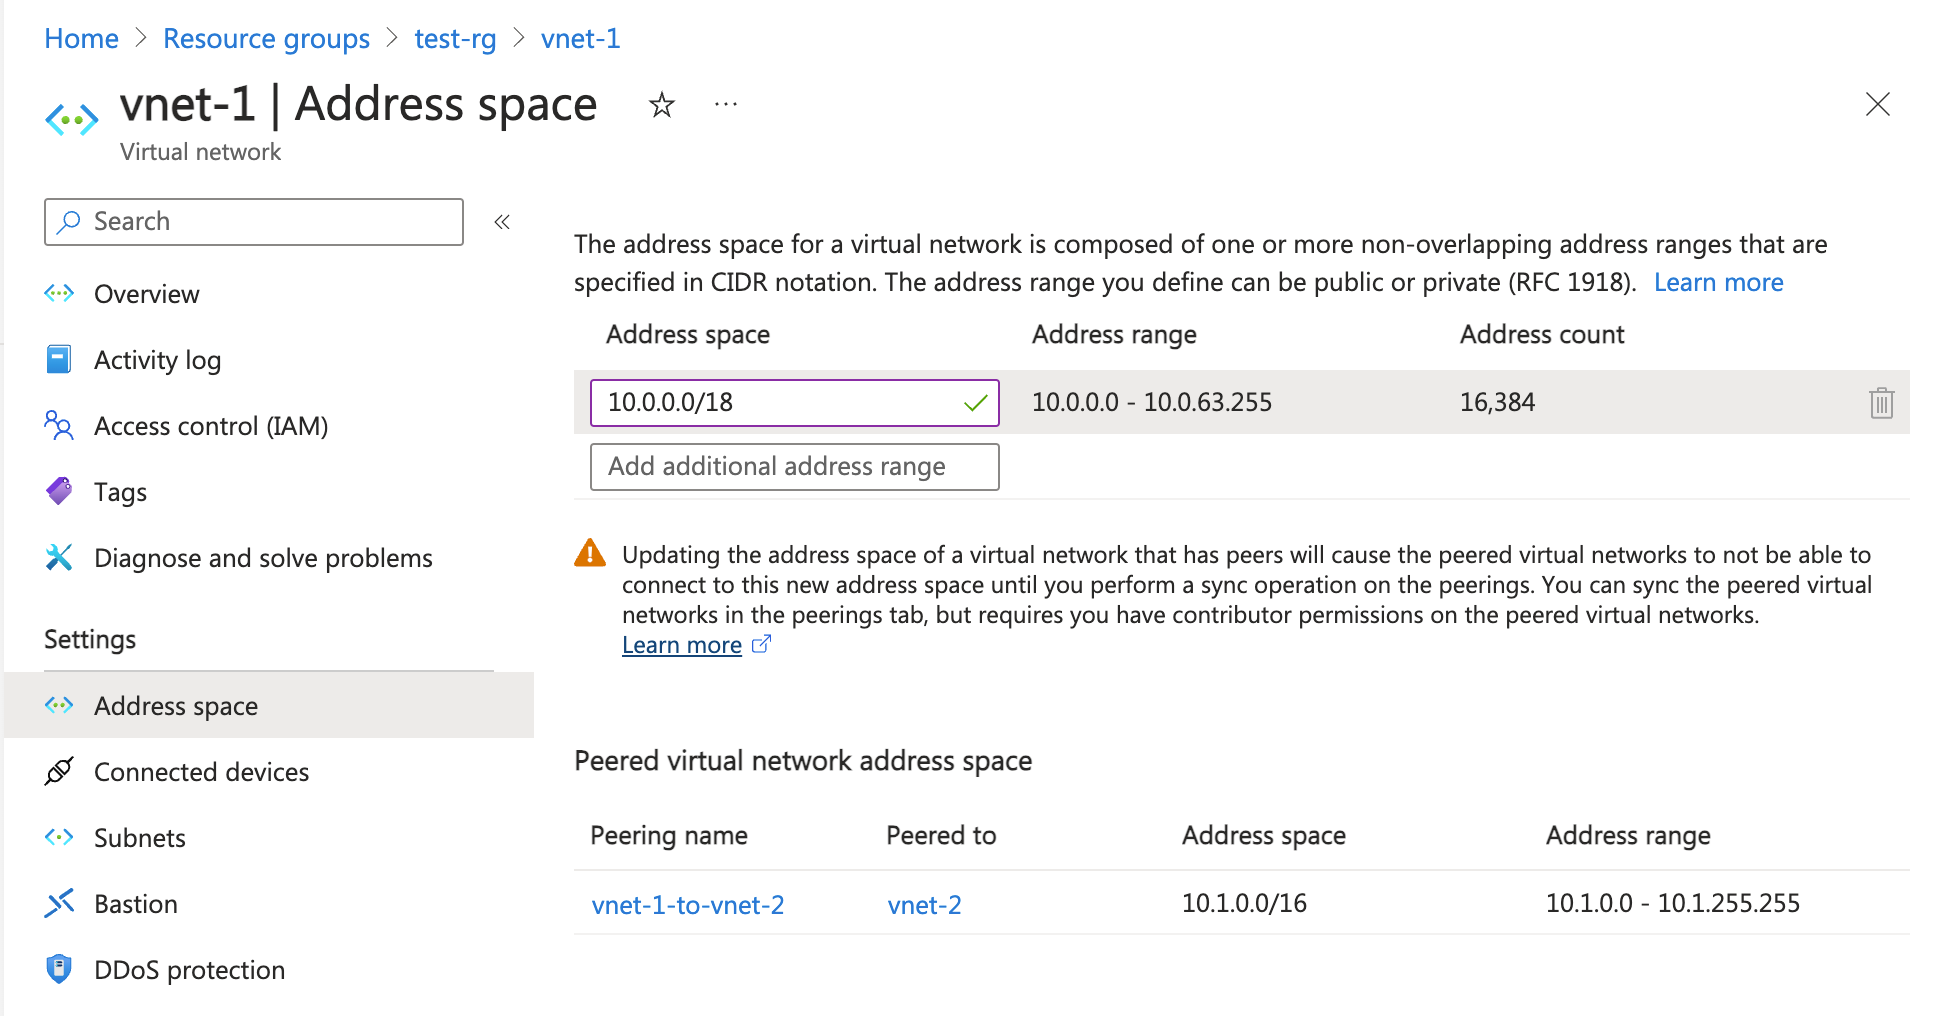Screen dimensions: 1944x1016
Task: Open the vnet-1-to-vnet-2 peering
Action: tap(687, 904)
